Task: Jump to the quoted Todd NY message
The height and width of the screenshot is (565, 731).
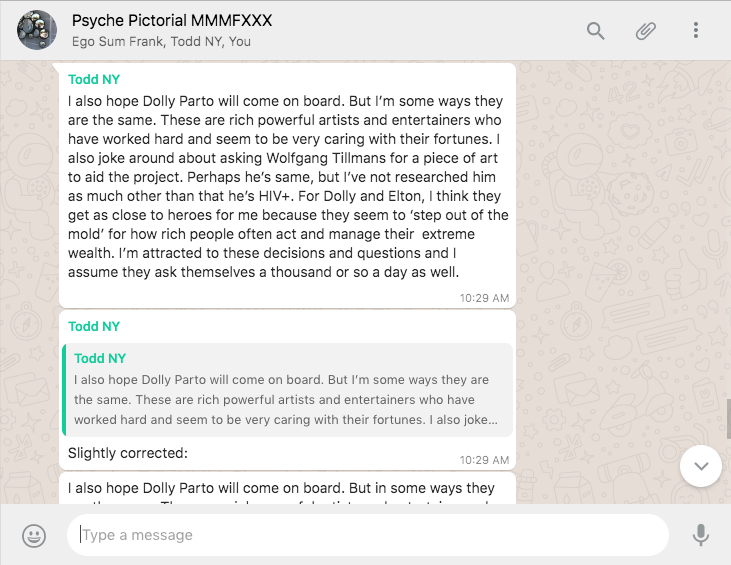Action: click(x=287, y=390)
